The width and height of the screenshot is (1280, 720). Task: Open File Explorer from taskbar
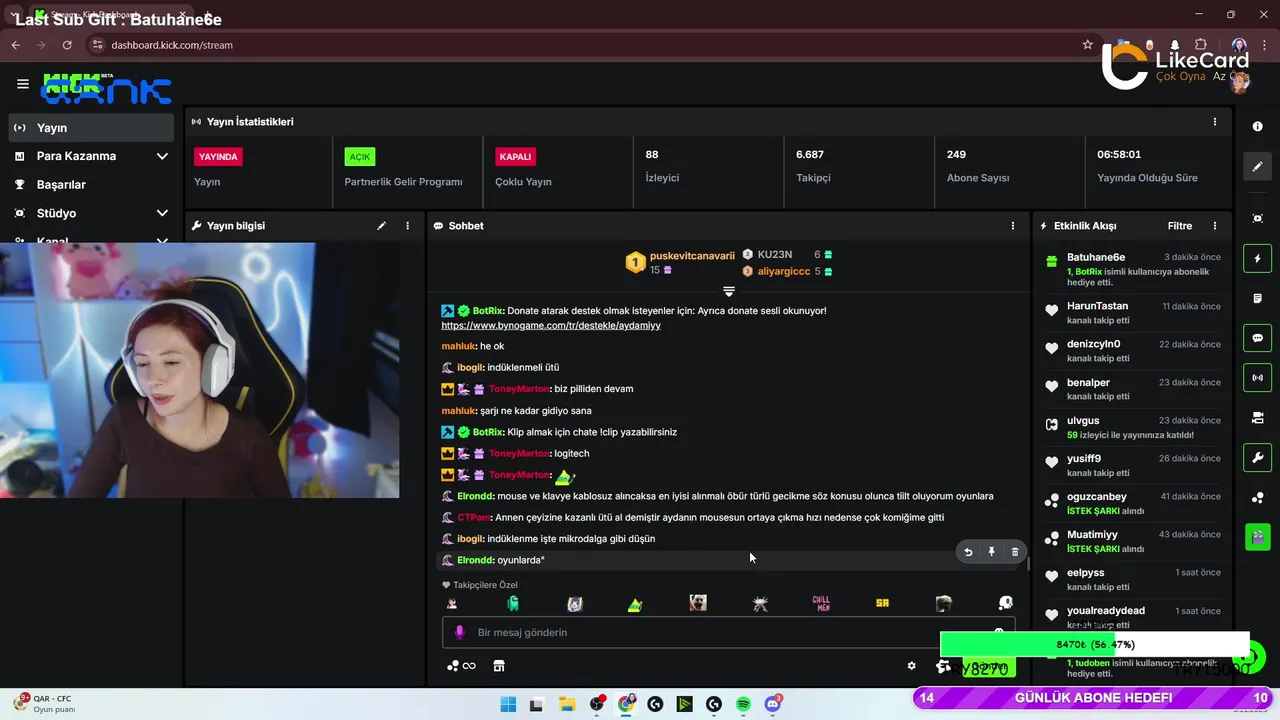(567, 704)
